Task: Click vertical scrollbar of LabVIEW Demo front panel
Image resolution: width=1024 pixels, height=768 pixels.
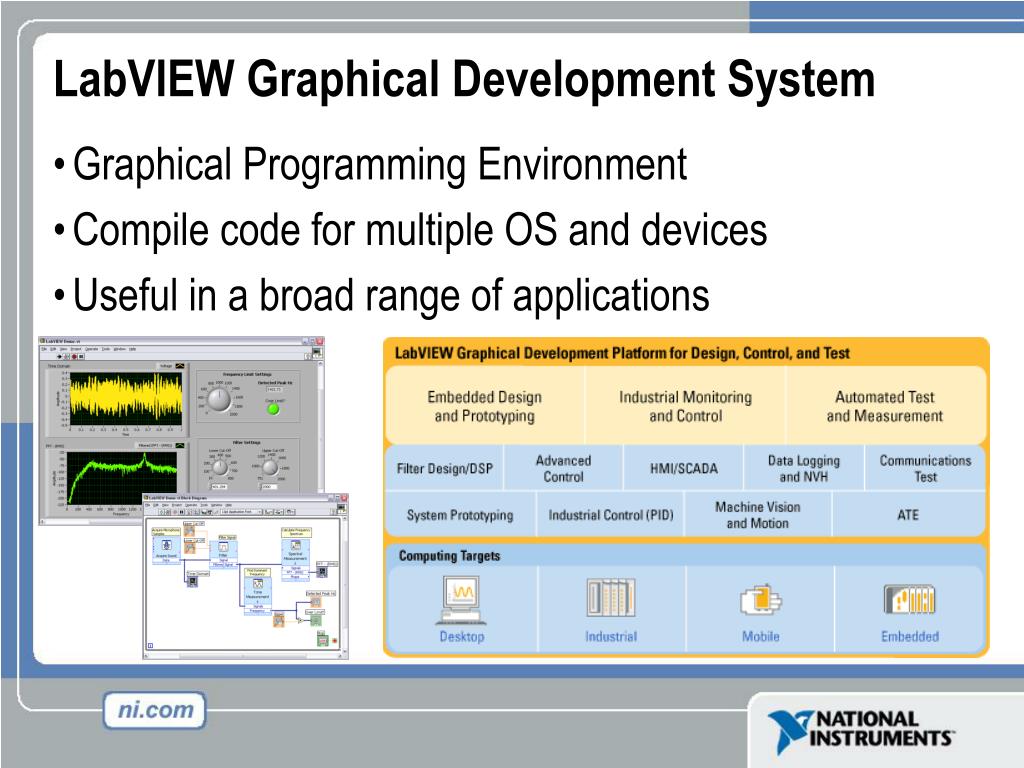Action: tap(321, 427)
